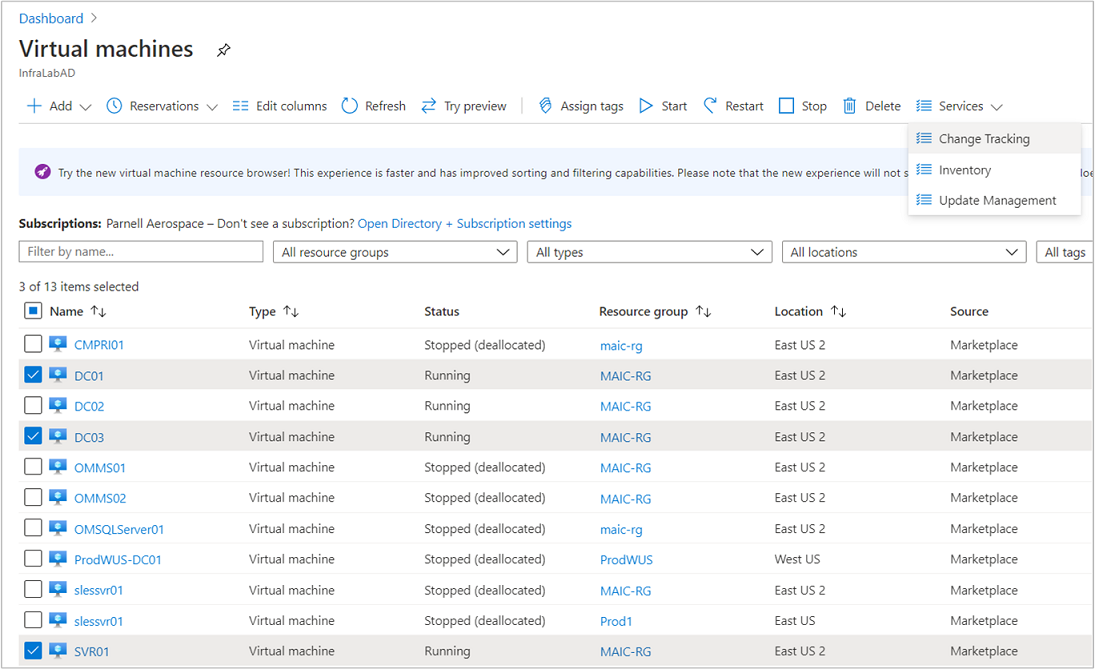The height and width of the screenshot is (669, 1095).
Task: Open the All locations filter dropdown
Action: click(x=903, y=252)
